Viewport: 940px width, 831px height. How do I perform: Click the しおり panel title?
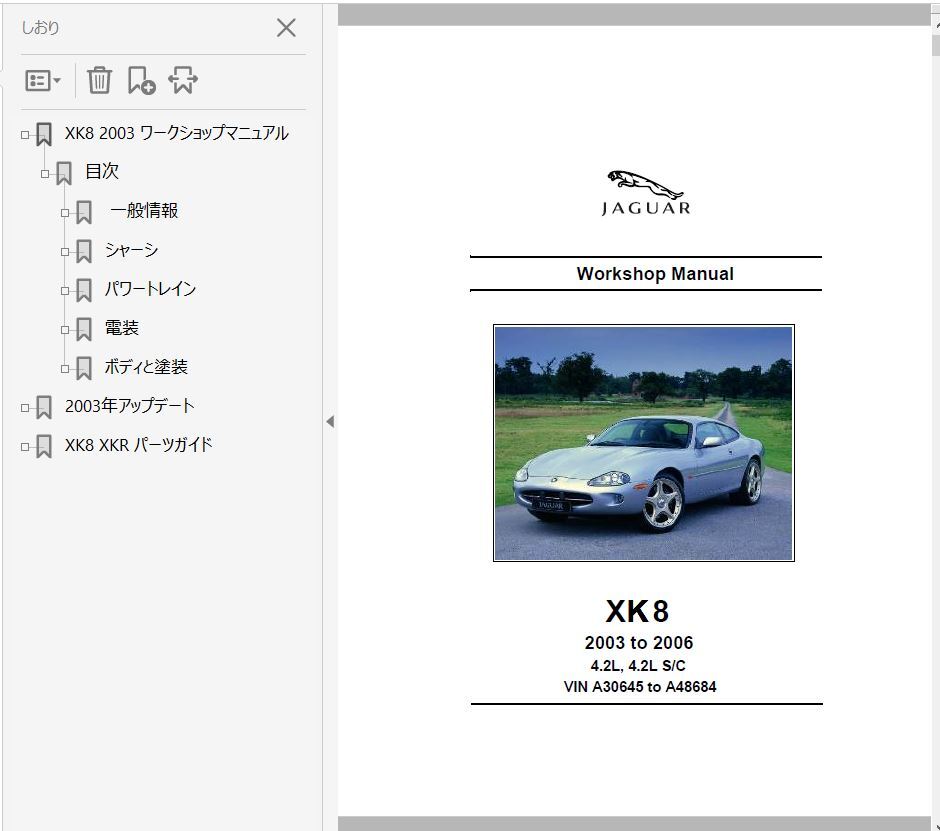[x=40, y=28]
